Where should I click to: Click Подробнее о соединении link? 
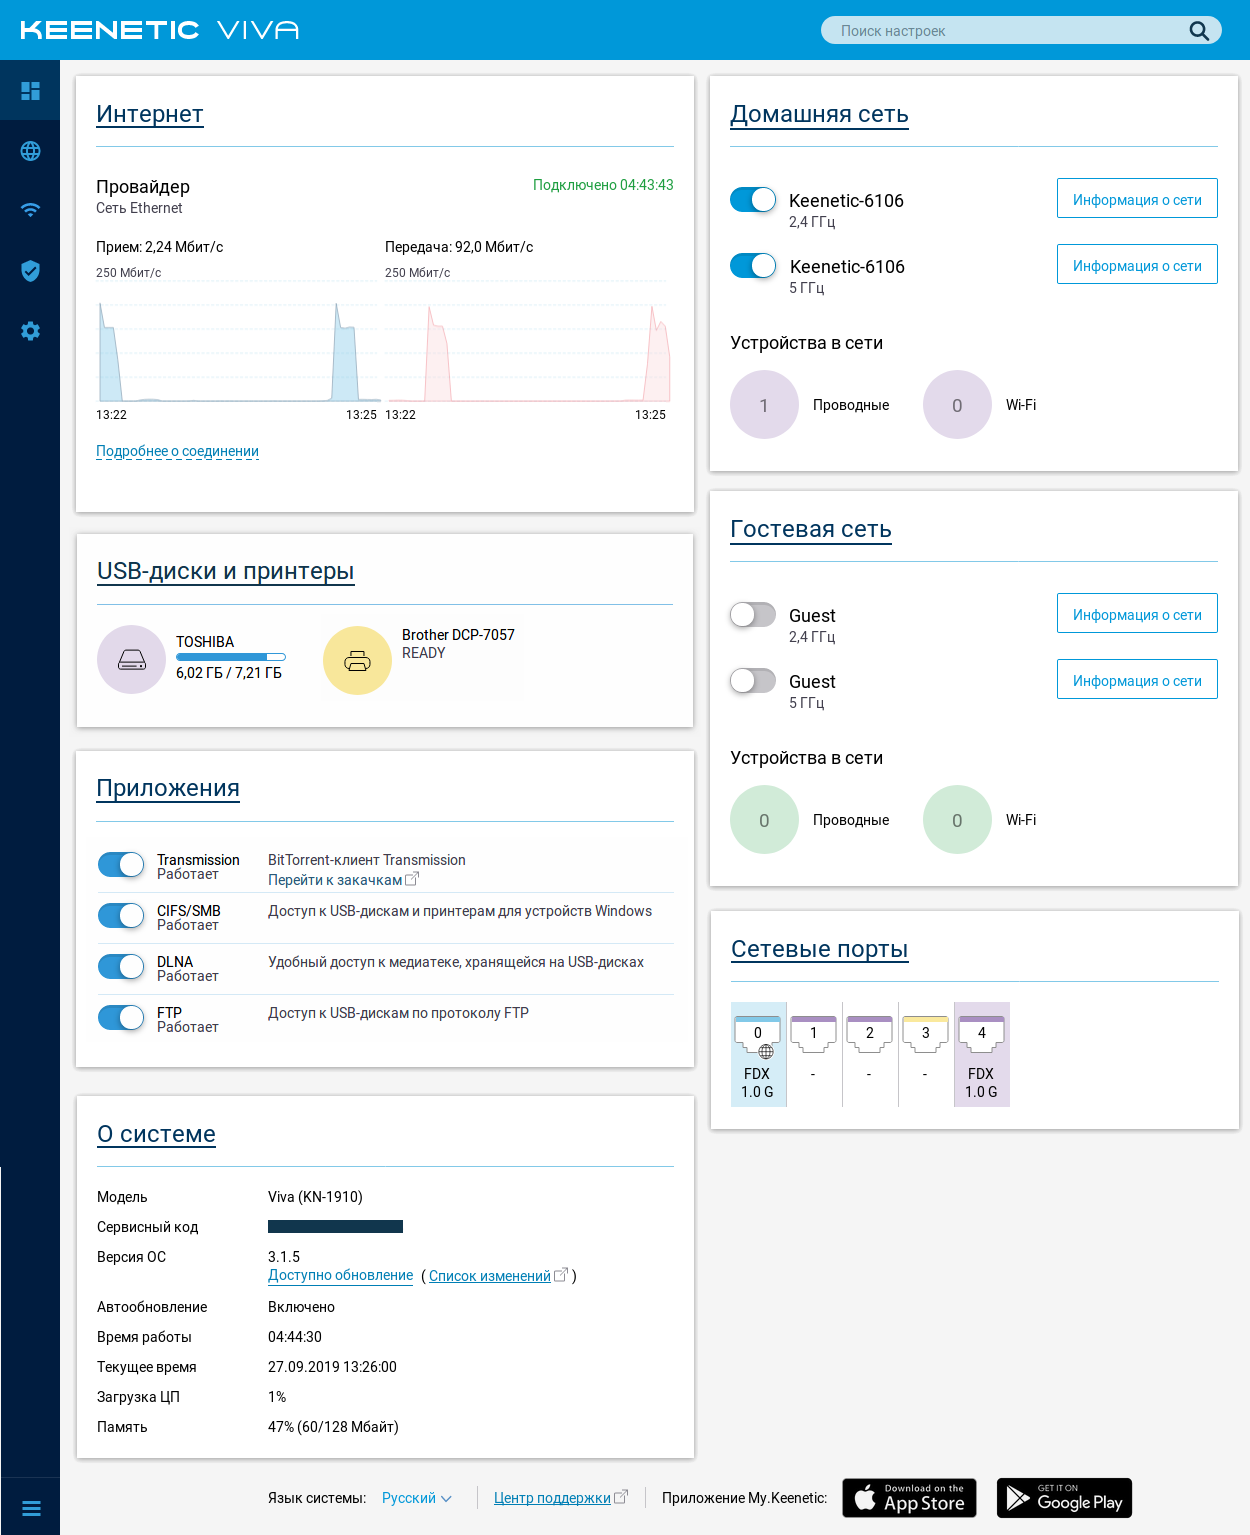pyautogui.click(x=177, y=451)
